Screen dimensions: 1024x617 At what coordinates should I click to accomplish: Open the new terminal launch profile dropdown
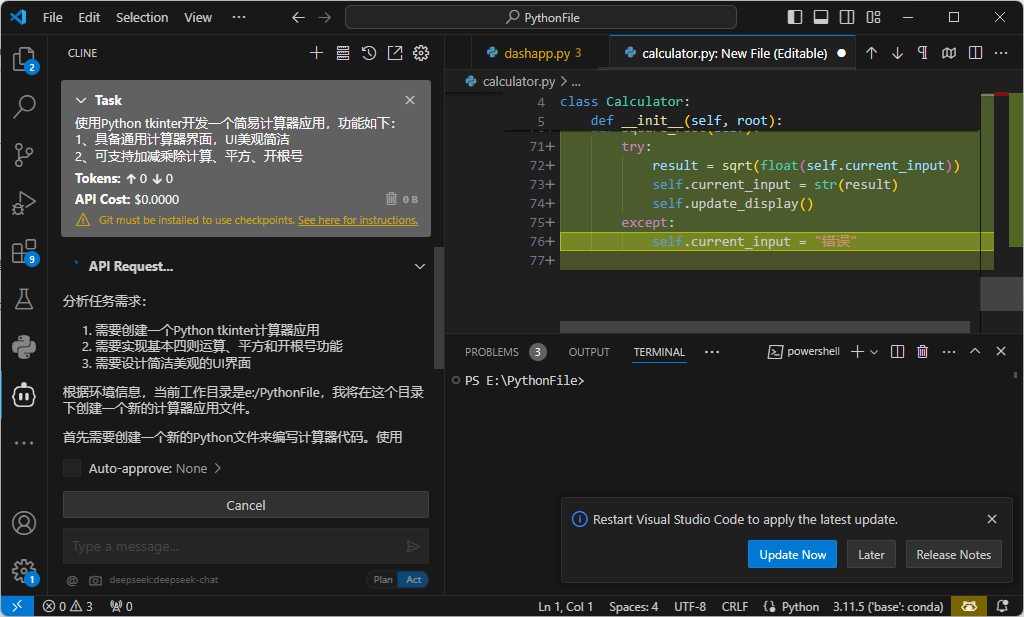click(x=874, y=352)
